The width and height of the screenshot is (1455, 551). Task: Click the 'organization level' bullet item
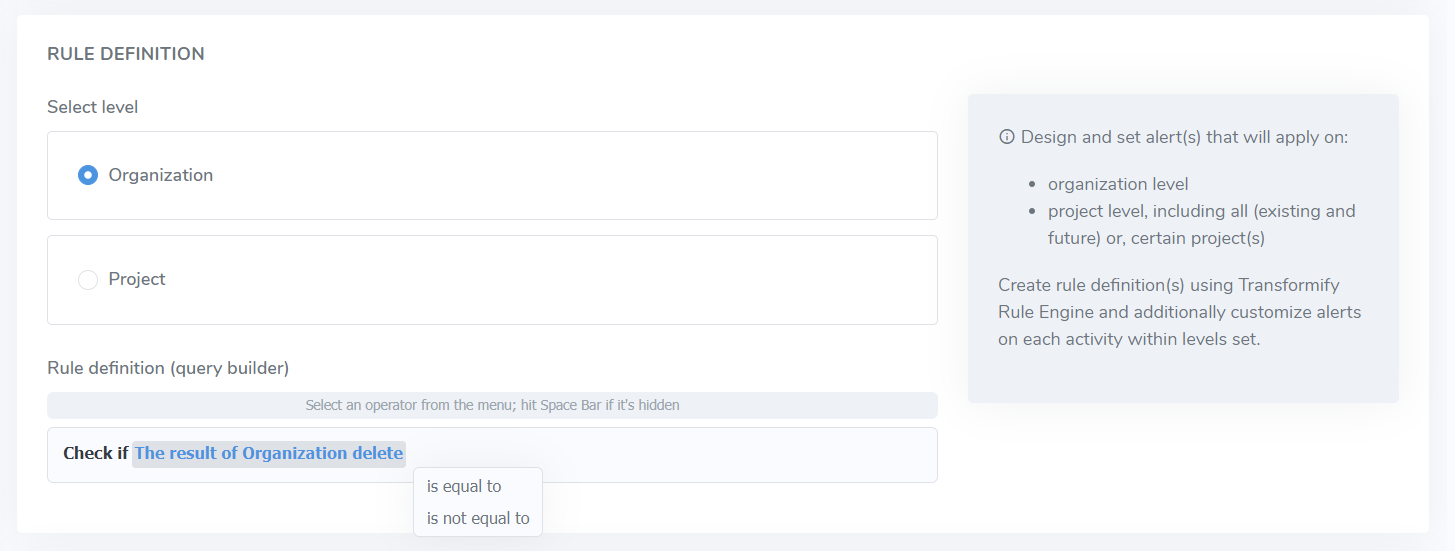(1118, 184)
